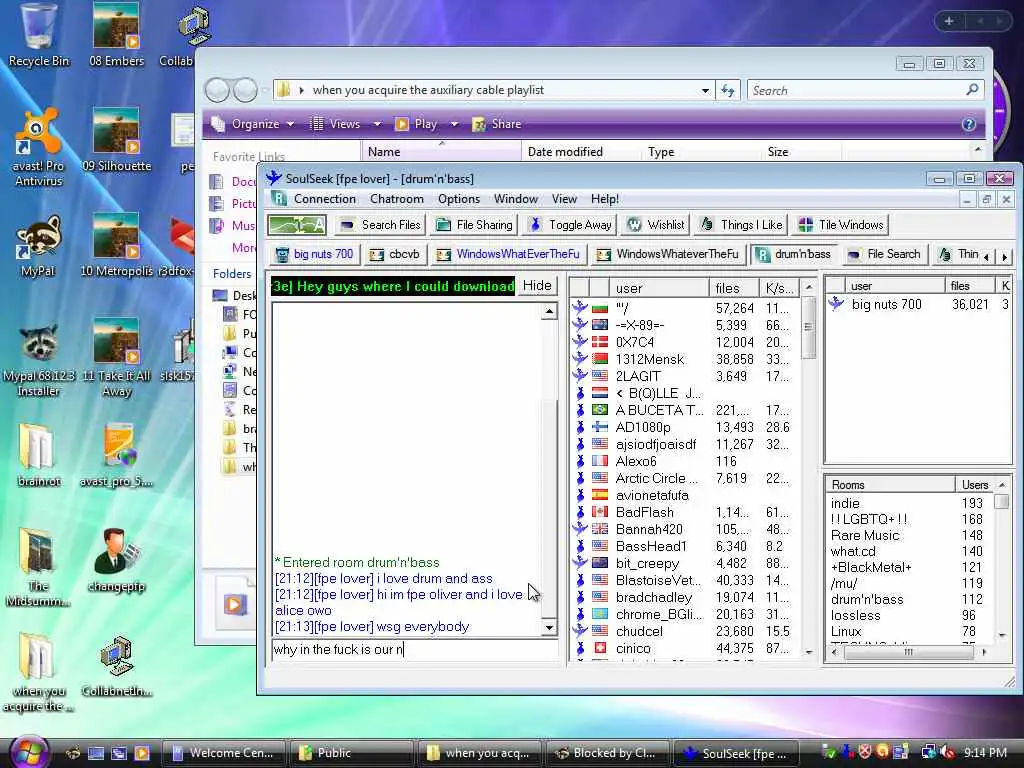The width and height of the screenshot is (1024, 768).
Task: Open the Help! menu
Action: [x=605, y=199]
